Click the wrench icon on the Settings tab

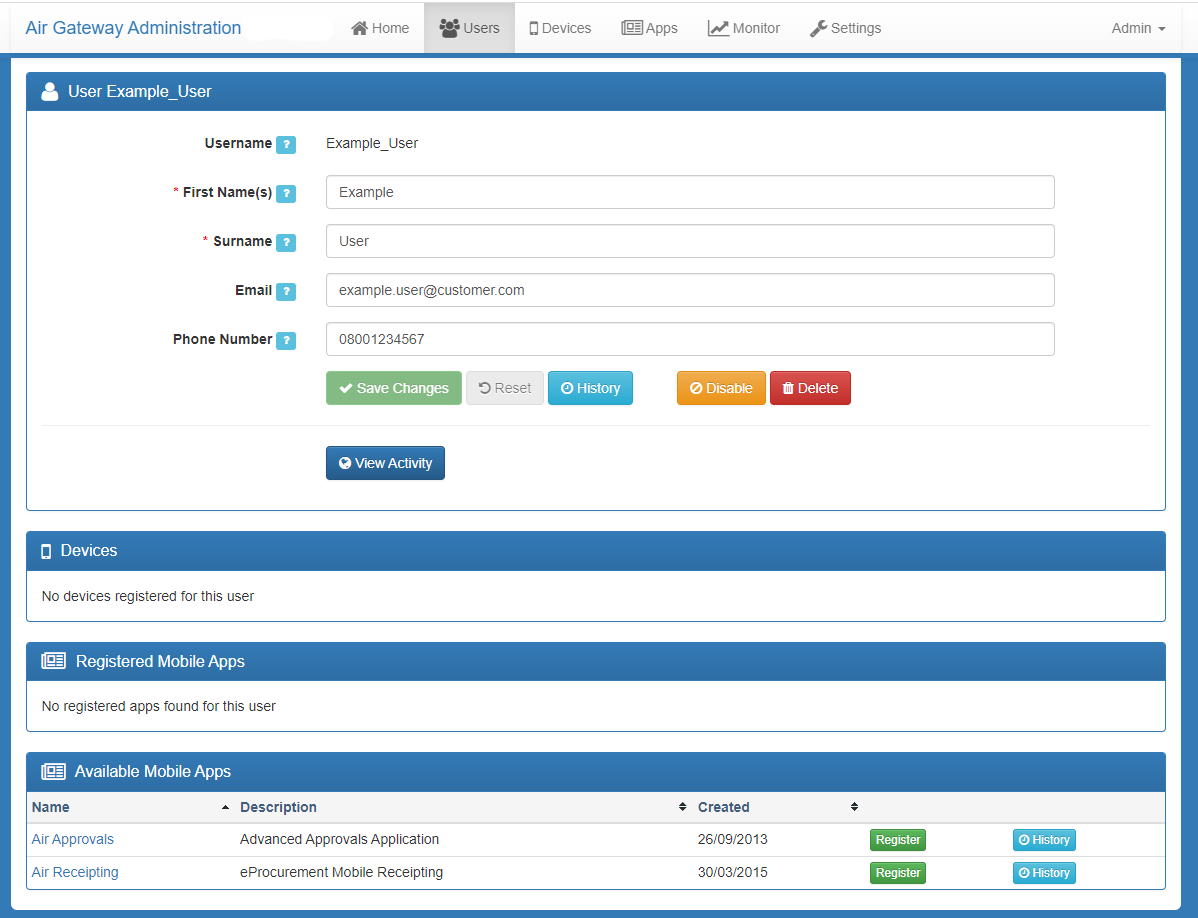(x=818, y=28)
